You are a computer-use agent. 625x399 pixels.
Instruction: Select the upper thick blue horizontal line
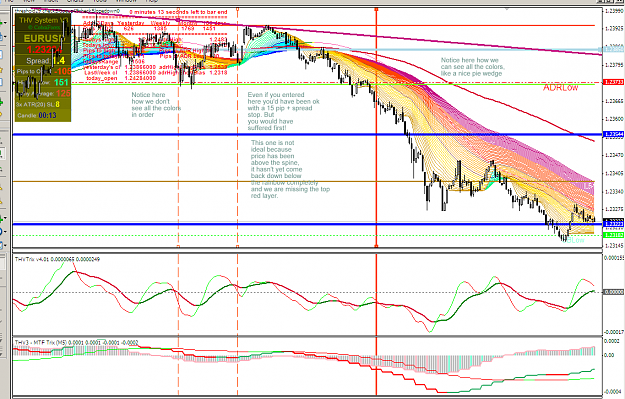point(307,135)
